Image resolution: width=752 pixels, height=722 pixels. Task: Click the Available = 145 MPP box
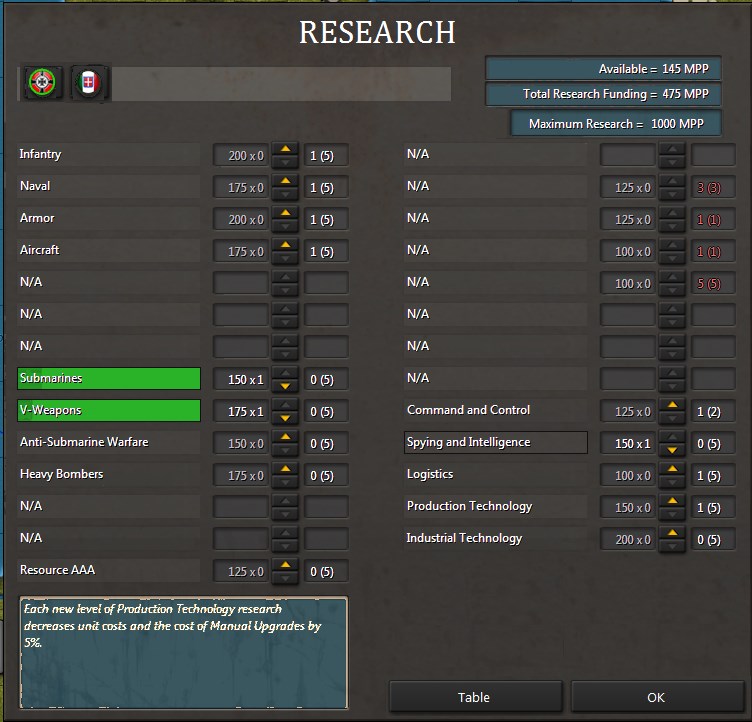(x=603, y=69)
